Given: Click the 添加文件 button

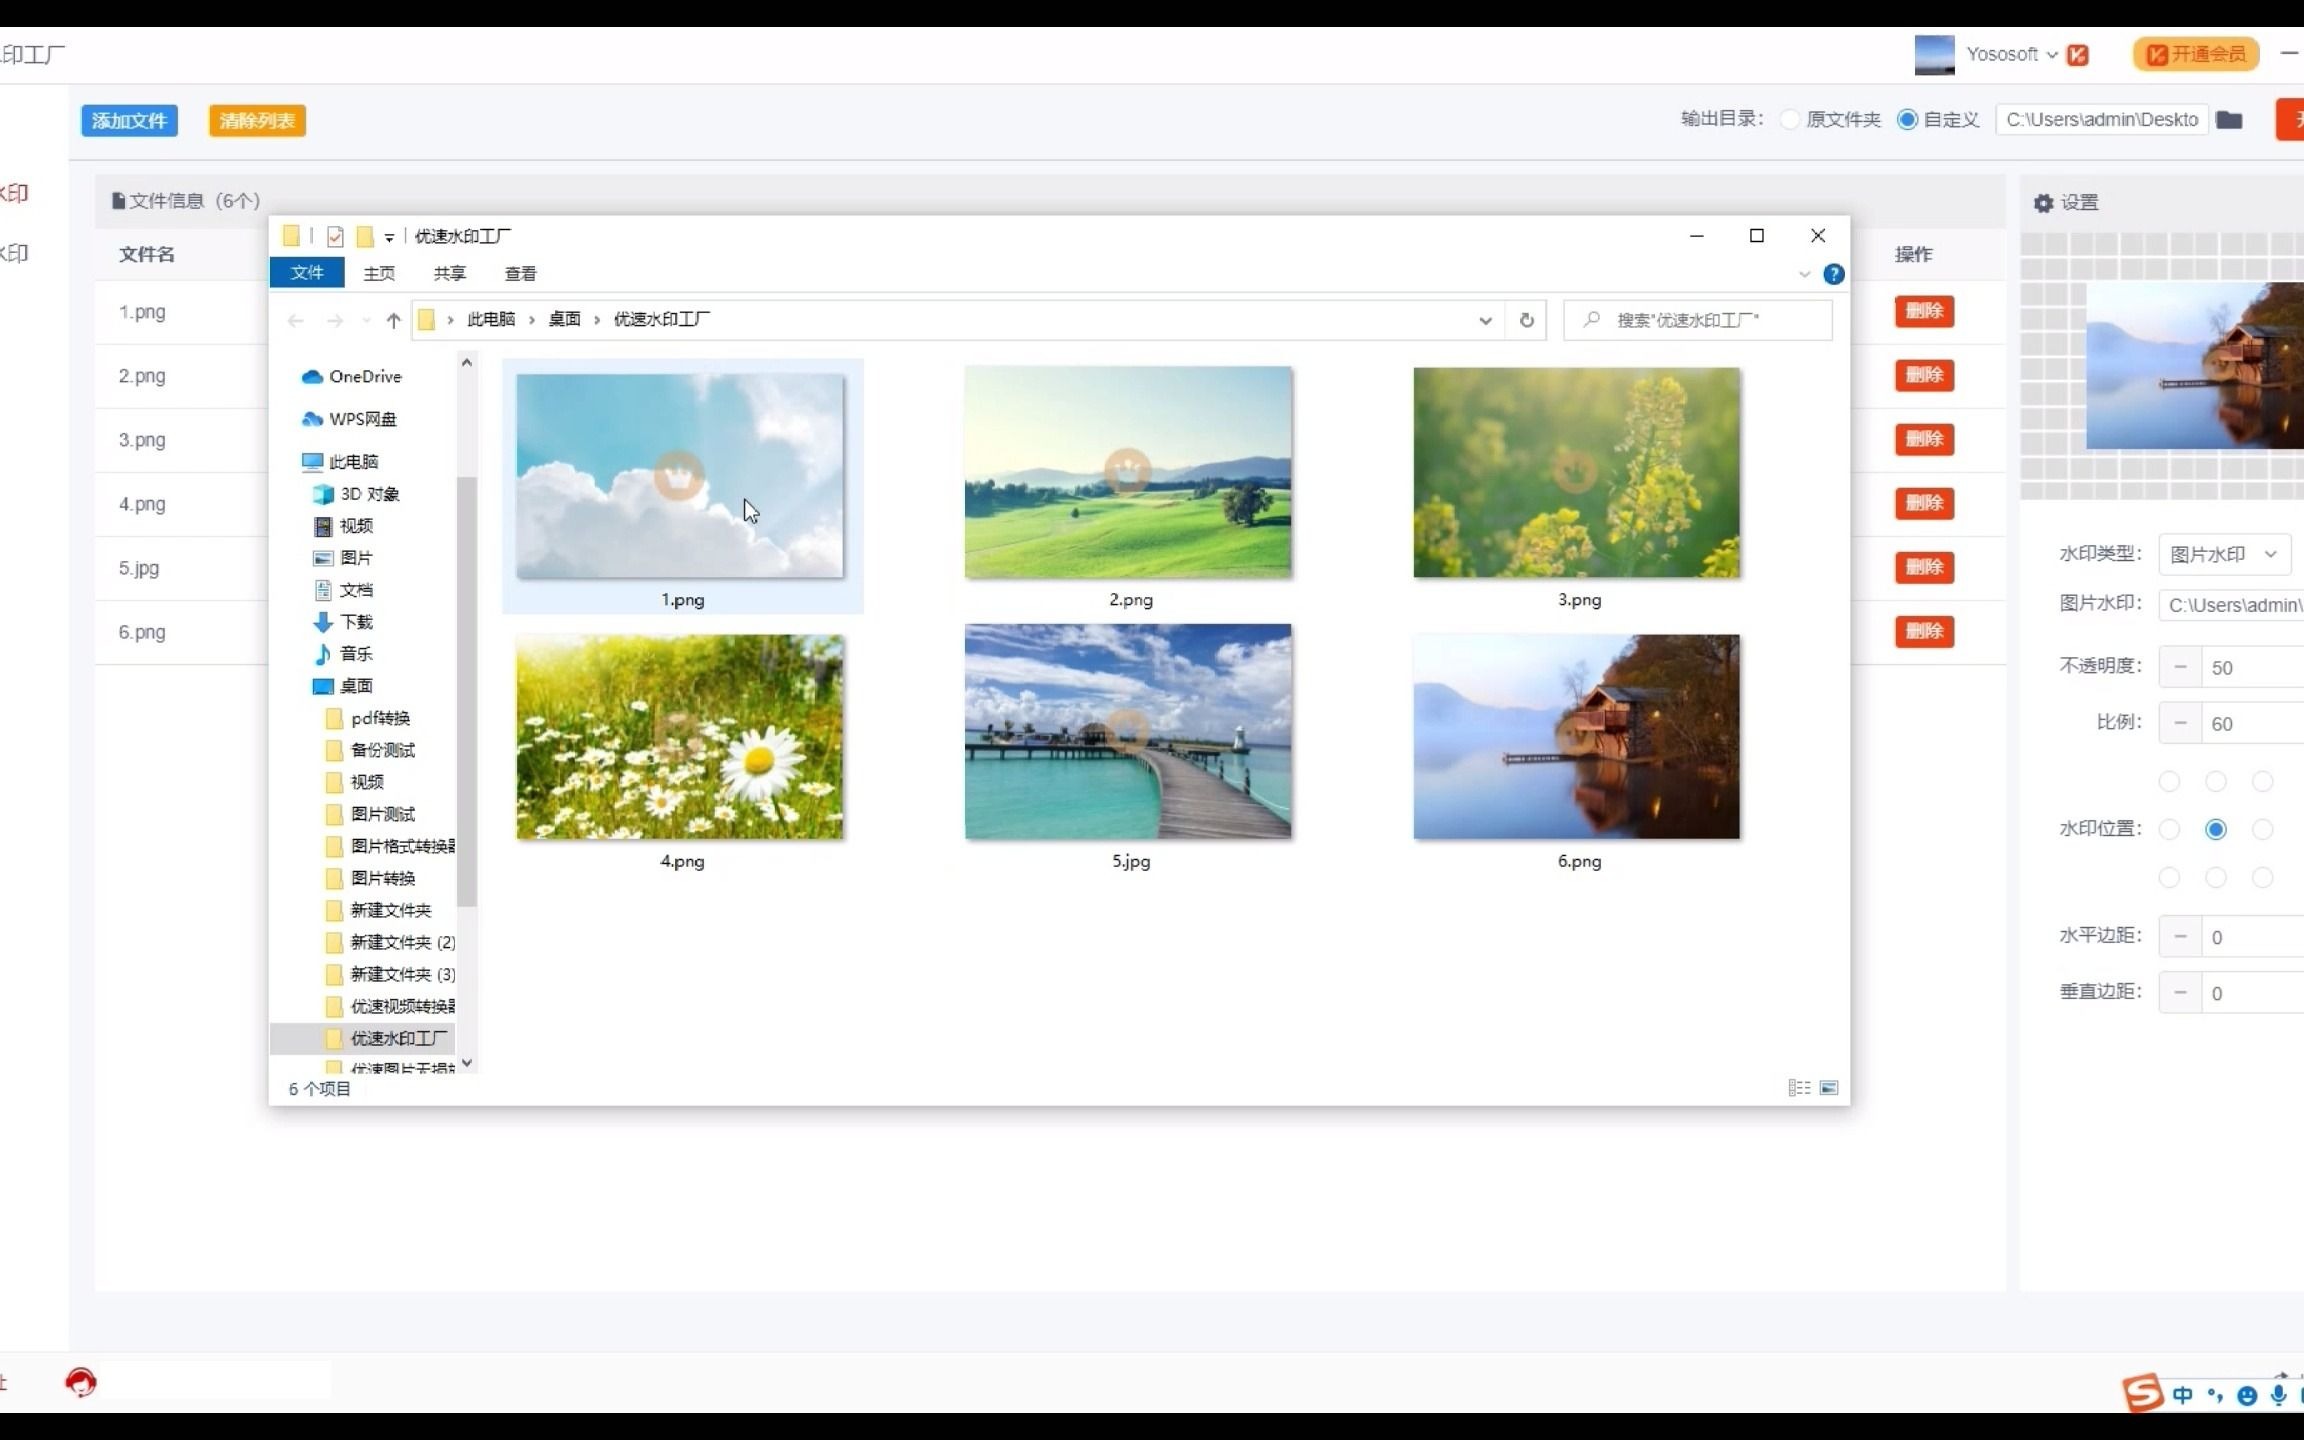Looking at the screenshot, I should tap(129, 121).
